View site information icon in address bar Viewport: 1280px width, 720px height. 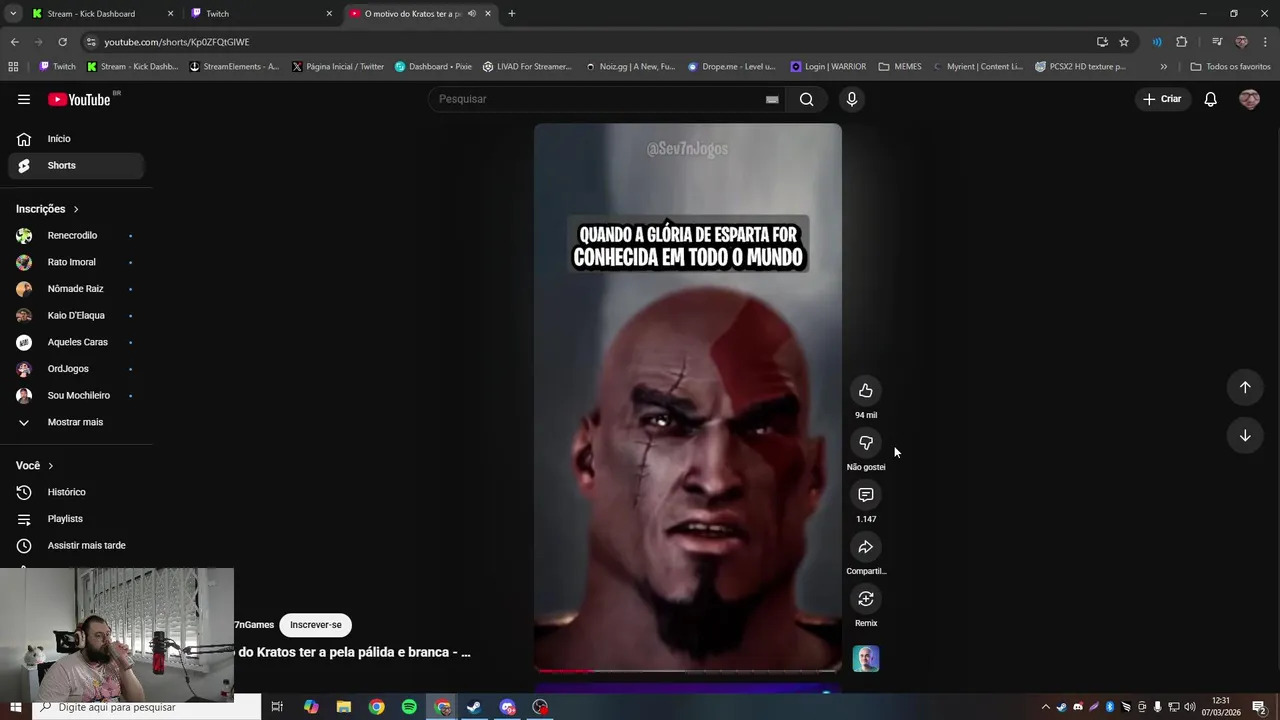pos(91,42)
